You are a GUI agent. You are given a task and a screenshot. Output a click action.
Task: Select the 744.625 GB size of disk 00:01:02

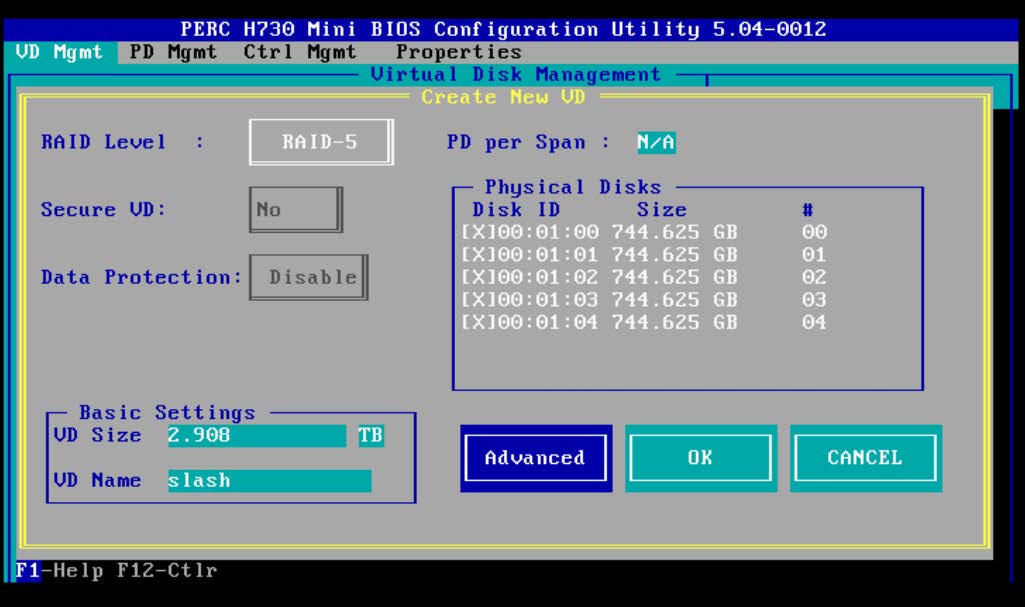675,277
